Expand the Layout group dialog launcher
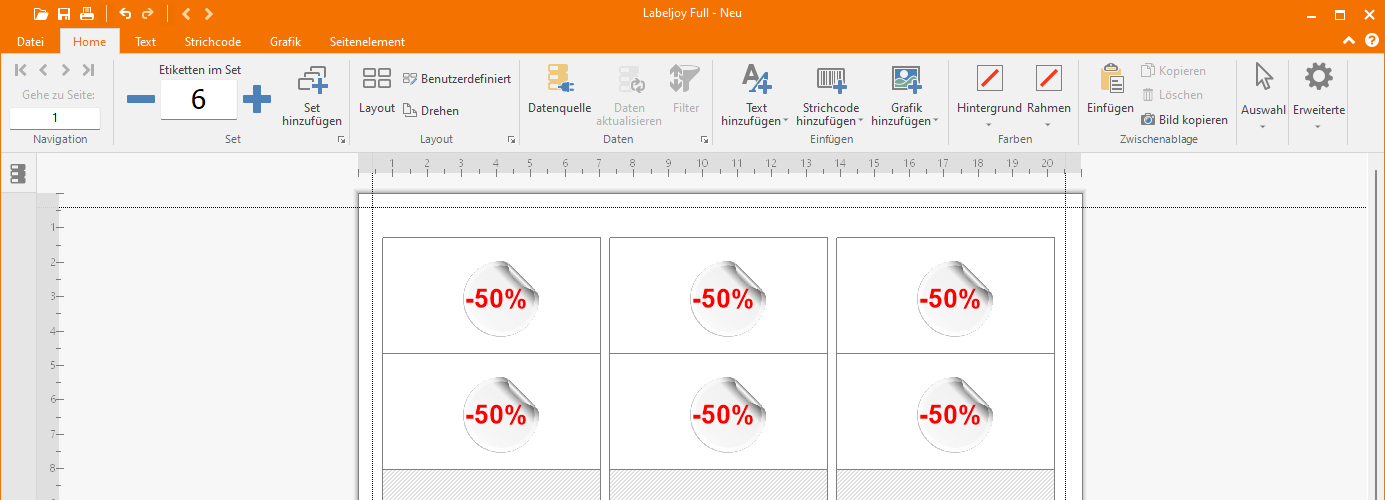1385x500 pixels. [x=511, y=141]
